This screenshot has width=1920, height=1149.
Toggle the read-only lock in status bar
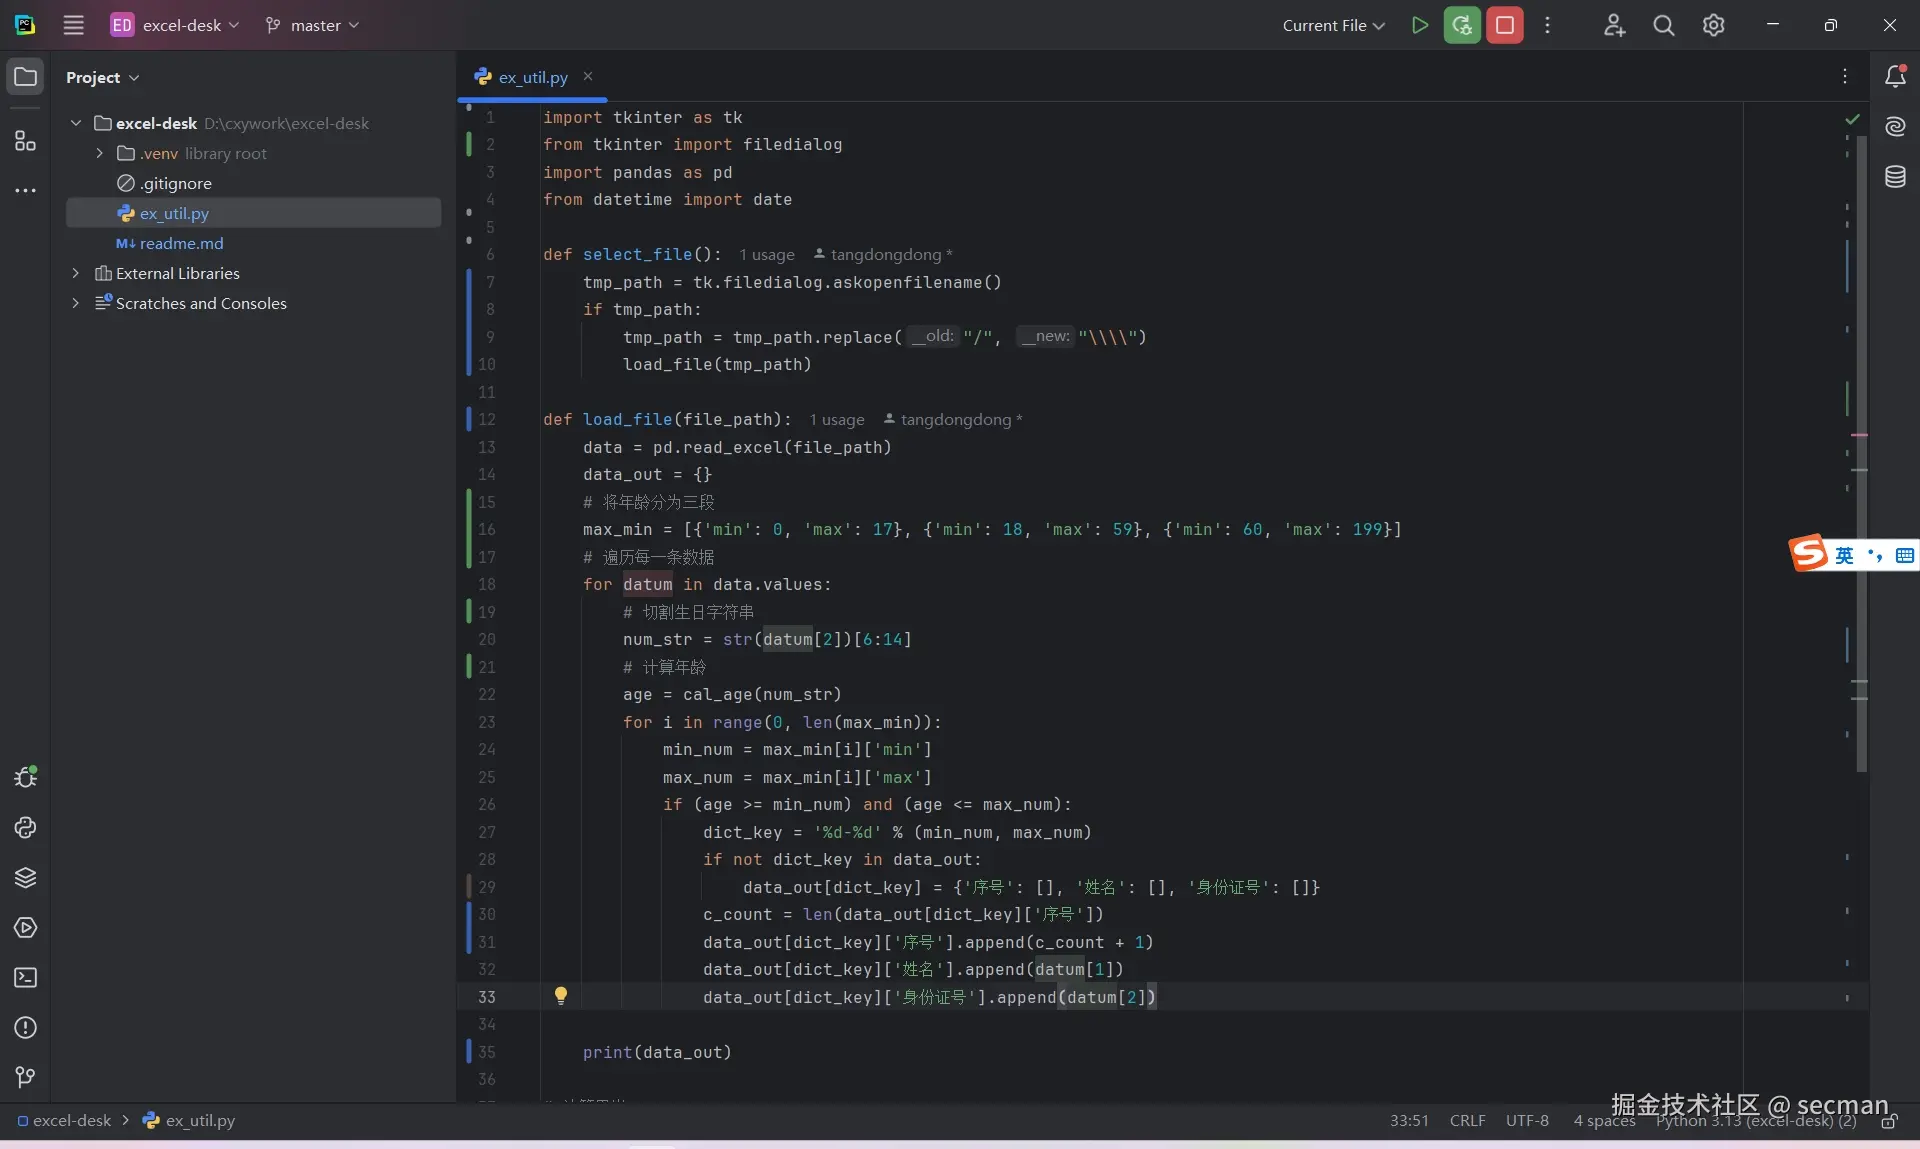[1888, 1121]
